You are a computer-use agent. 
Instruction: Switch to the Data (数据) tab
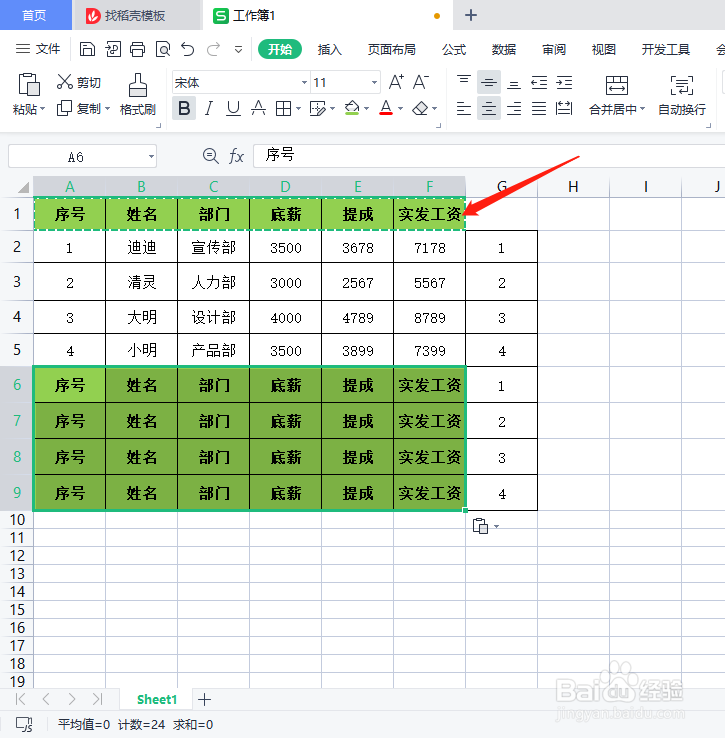(x=504, y=49)
